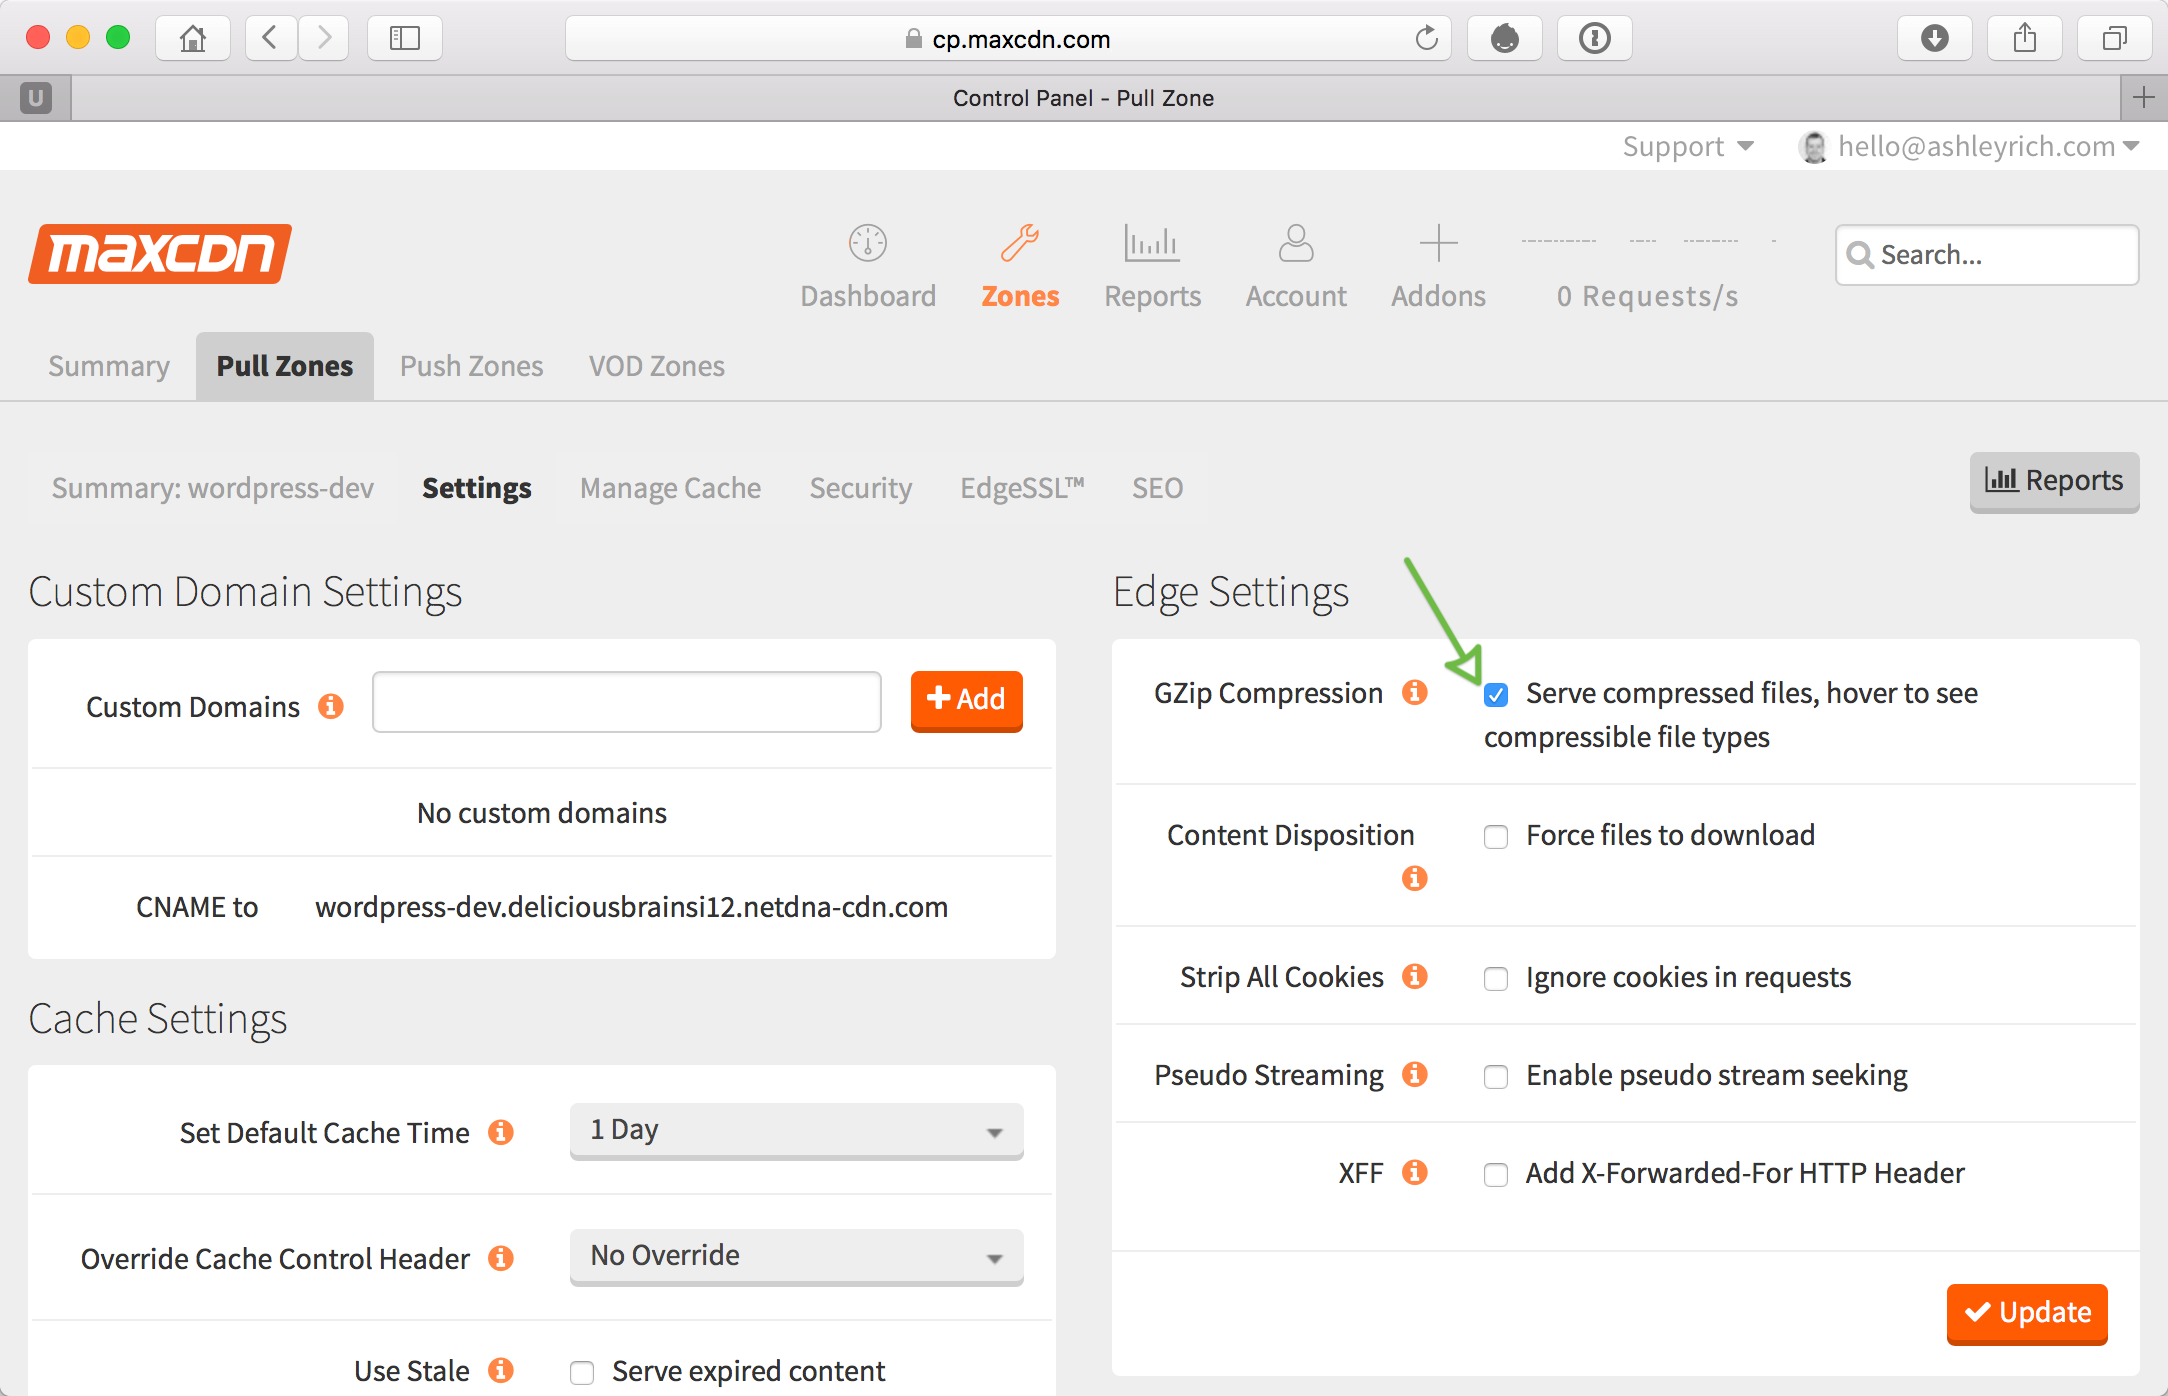Open the 1Password extension icon
2168x1396 pixels.
pyautogui.click(x=1594, y=38)
